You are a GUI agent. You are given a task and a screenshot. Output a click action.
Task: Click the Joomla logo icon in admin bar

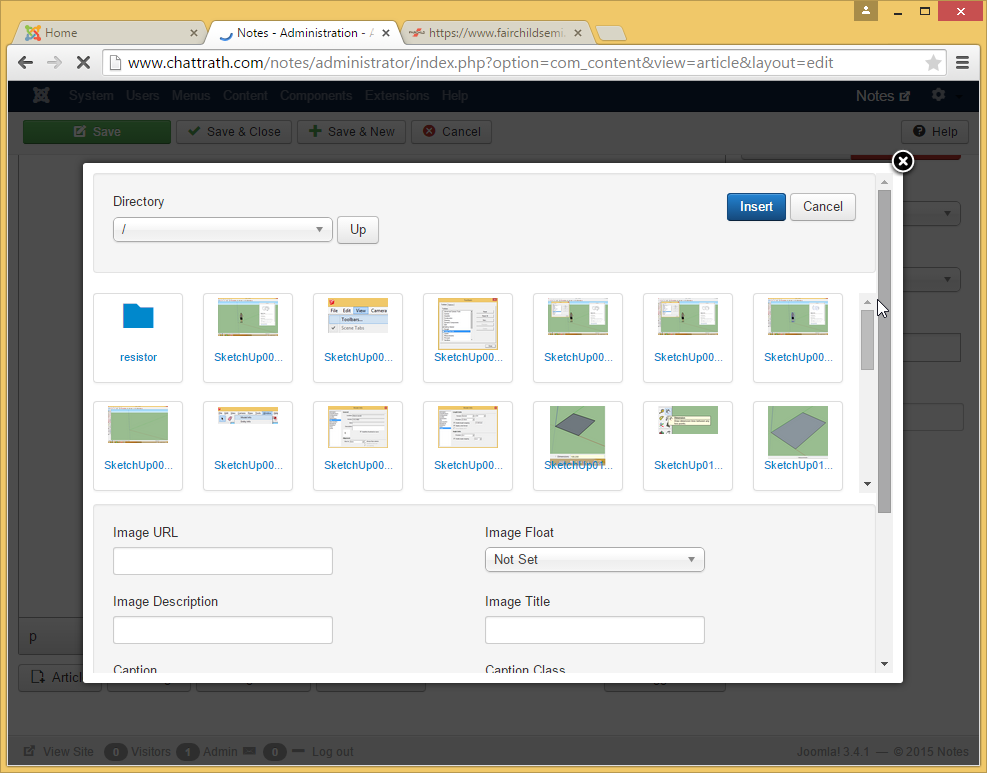tap(41, 96)
